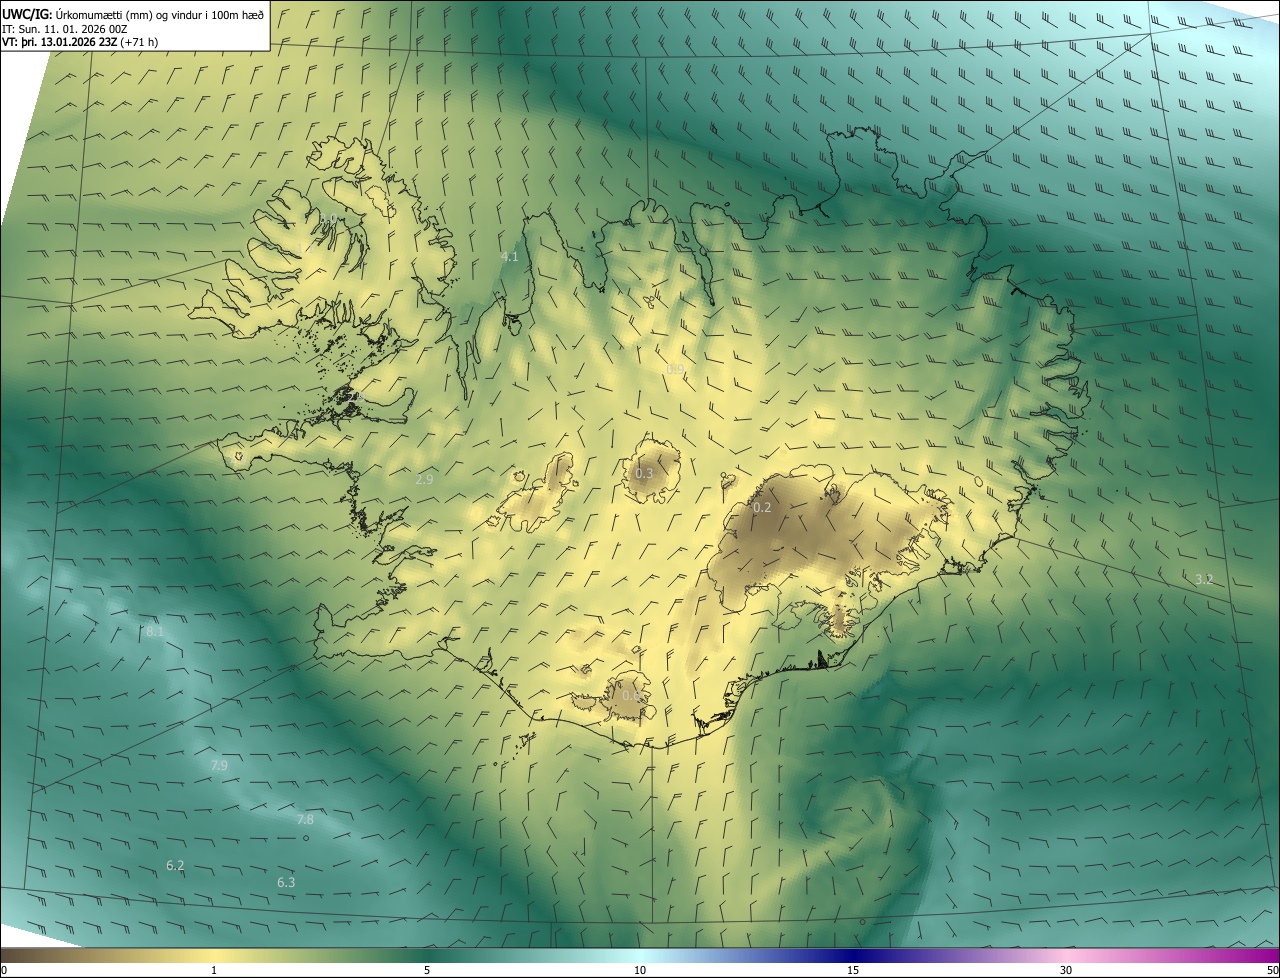Click the 0.2 value on the large southeast glacier

click(x=762, y=507)
